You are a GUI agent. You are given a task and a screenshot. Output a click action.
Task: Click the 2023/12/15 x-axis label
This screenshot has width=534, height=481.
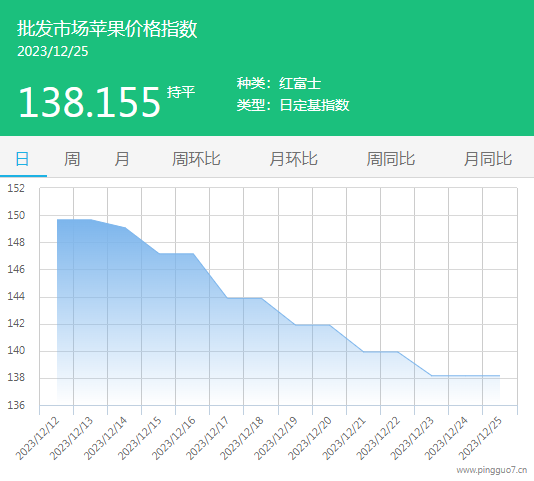point(139,438)
